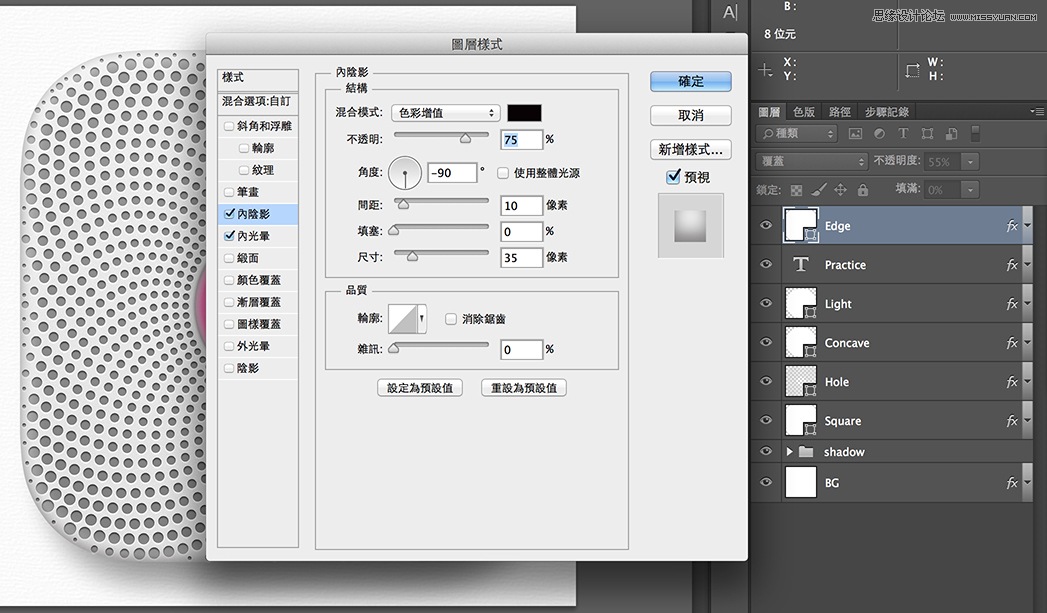Lock position move icon

pos(840,190)
